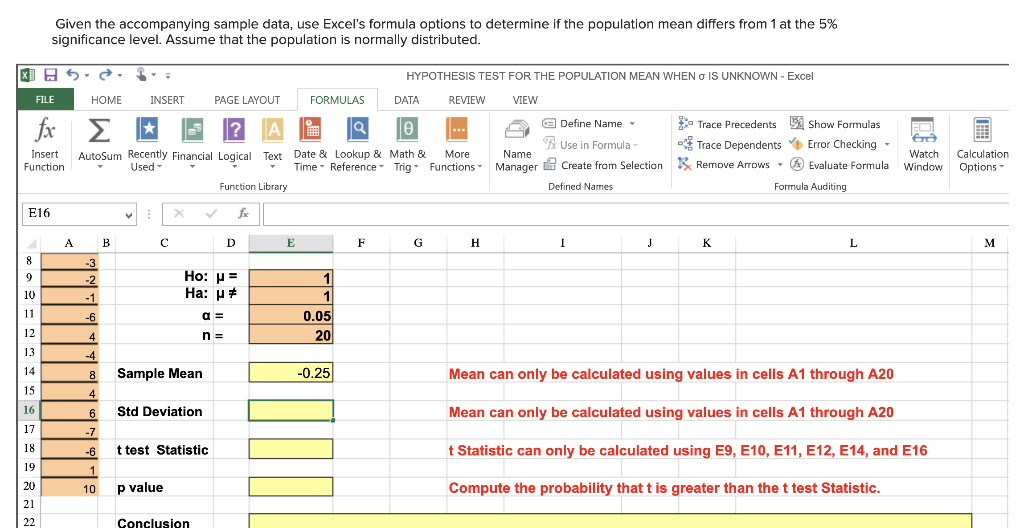Image resolution: width=1024 pixels, height=528 pixels.
Task: Click Trace Dependents
Action: coord(729,144)
